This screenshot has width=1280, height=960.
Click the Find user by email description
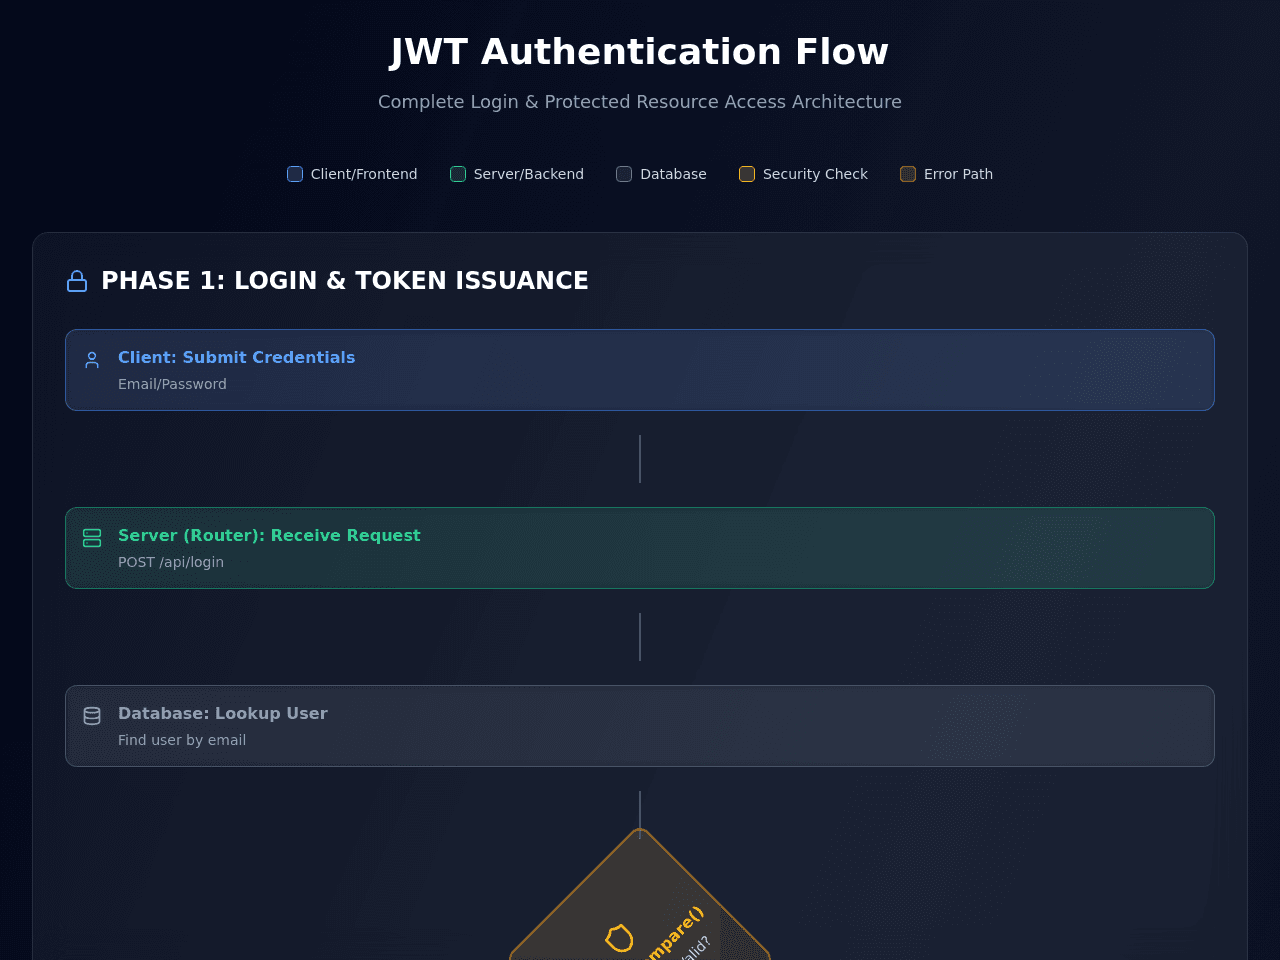182,740
